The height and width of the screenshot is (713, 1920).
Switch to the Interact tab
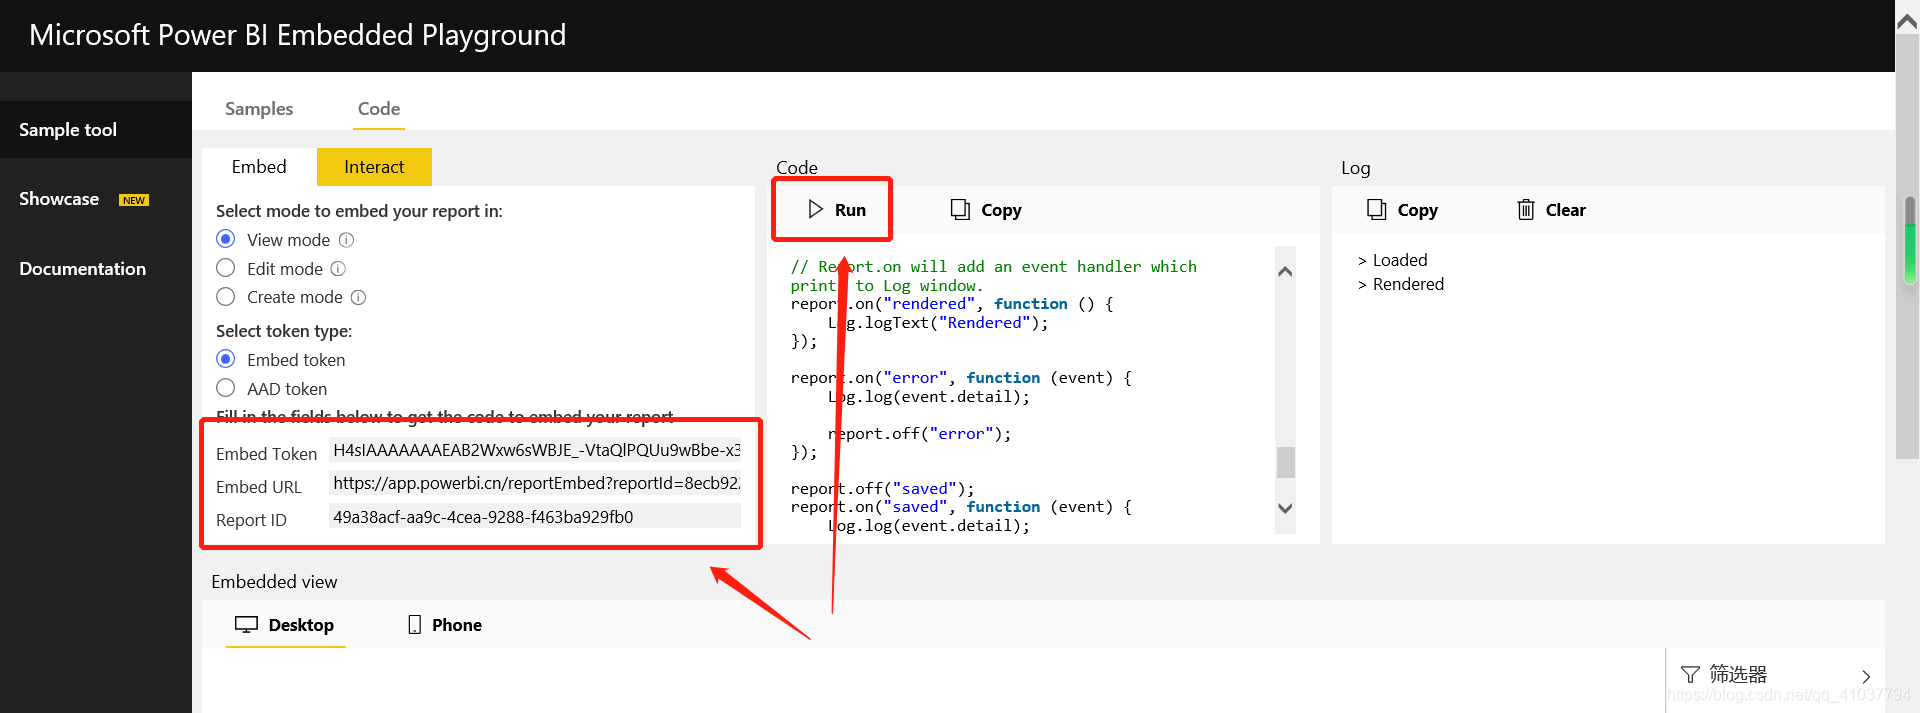[374, 167]
